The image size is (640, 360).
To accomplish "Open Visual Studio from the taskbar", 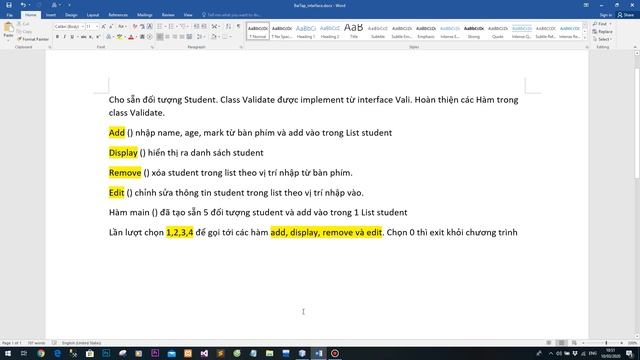I will point(204,353).
